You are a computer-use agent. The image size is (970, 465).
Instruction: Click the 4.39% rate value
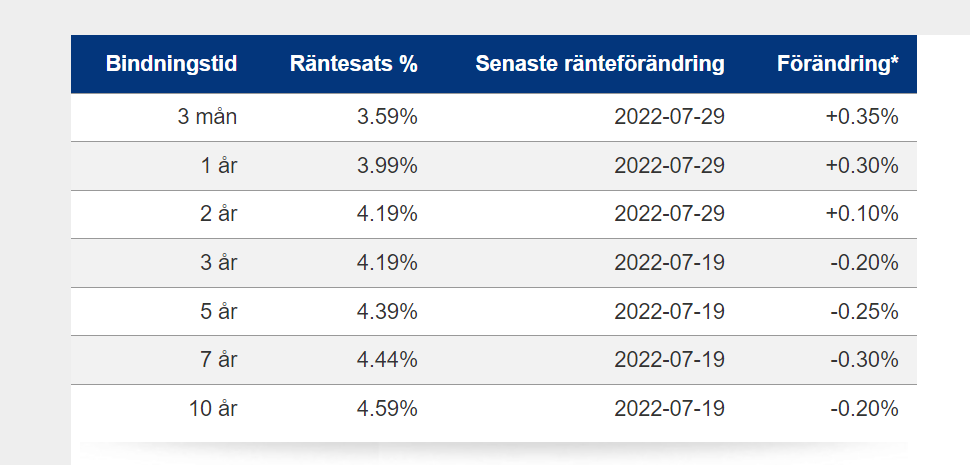[387, 311]
